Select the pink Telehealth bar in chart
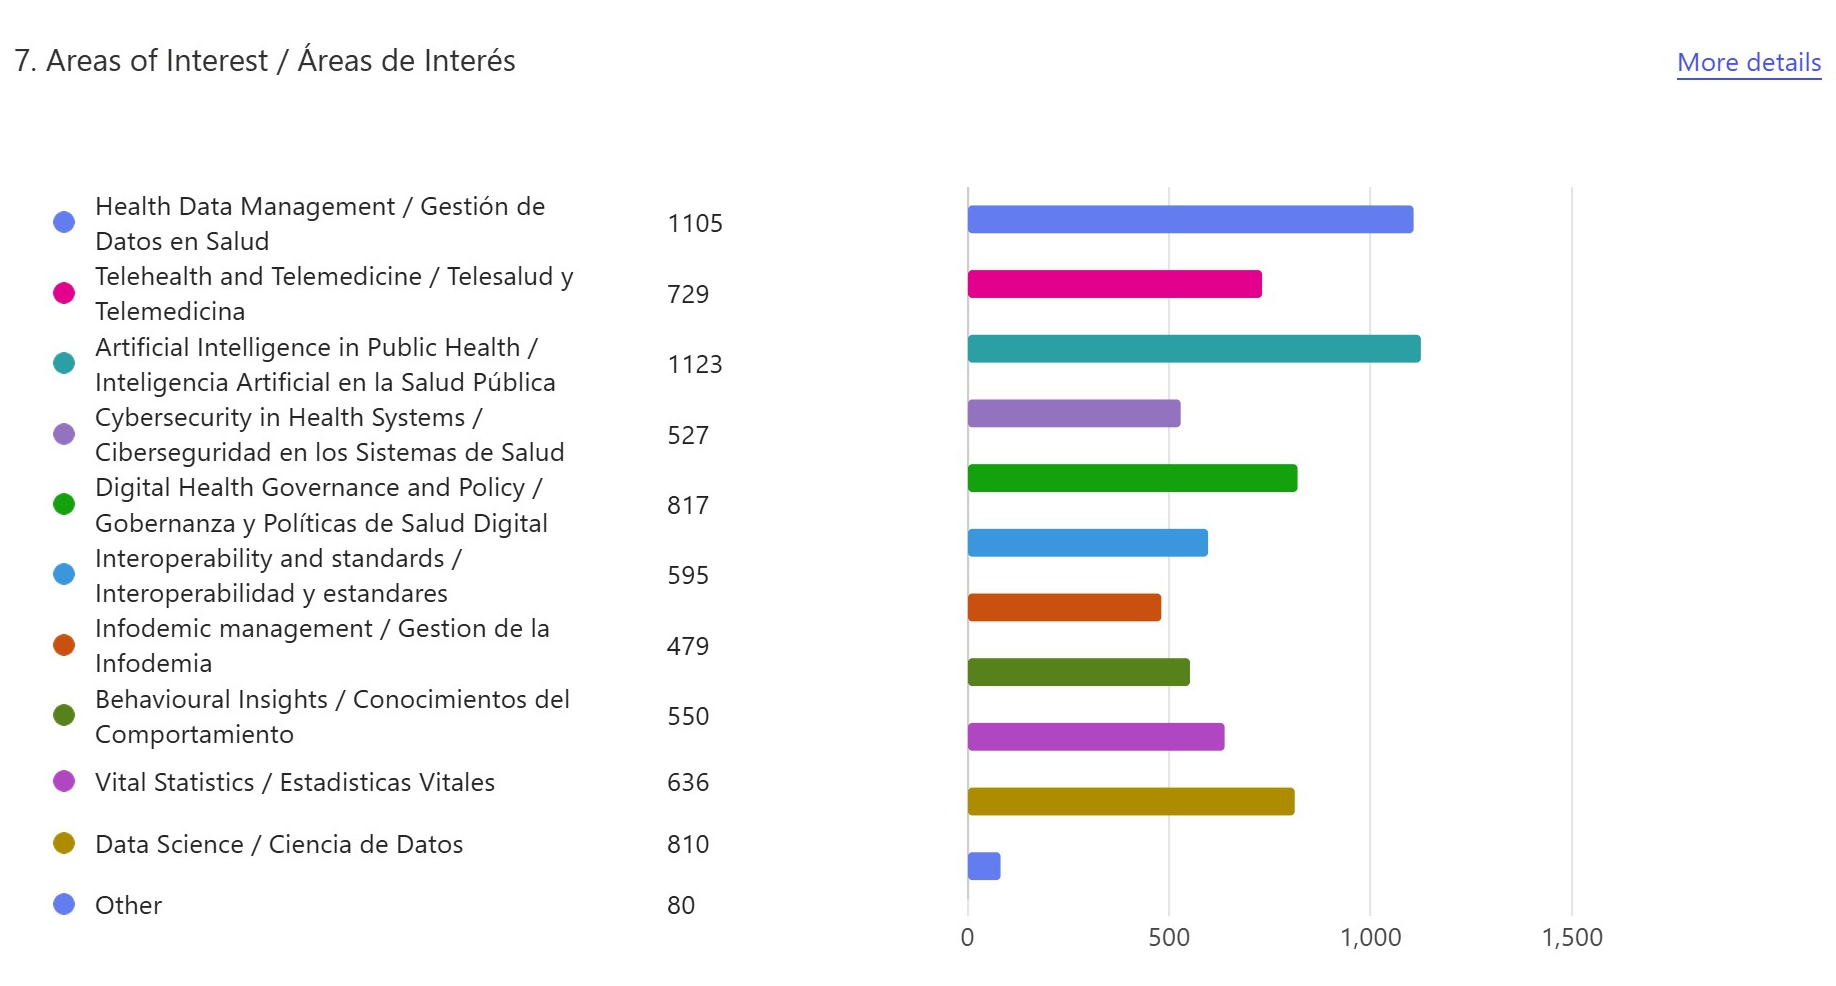The height and width of the screenshot is (986, 1836). tap(1114, 284)
